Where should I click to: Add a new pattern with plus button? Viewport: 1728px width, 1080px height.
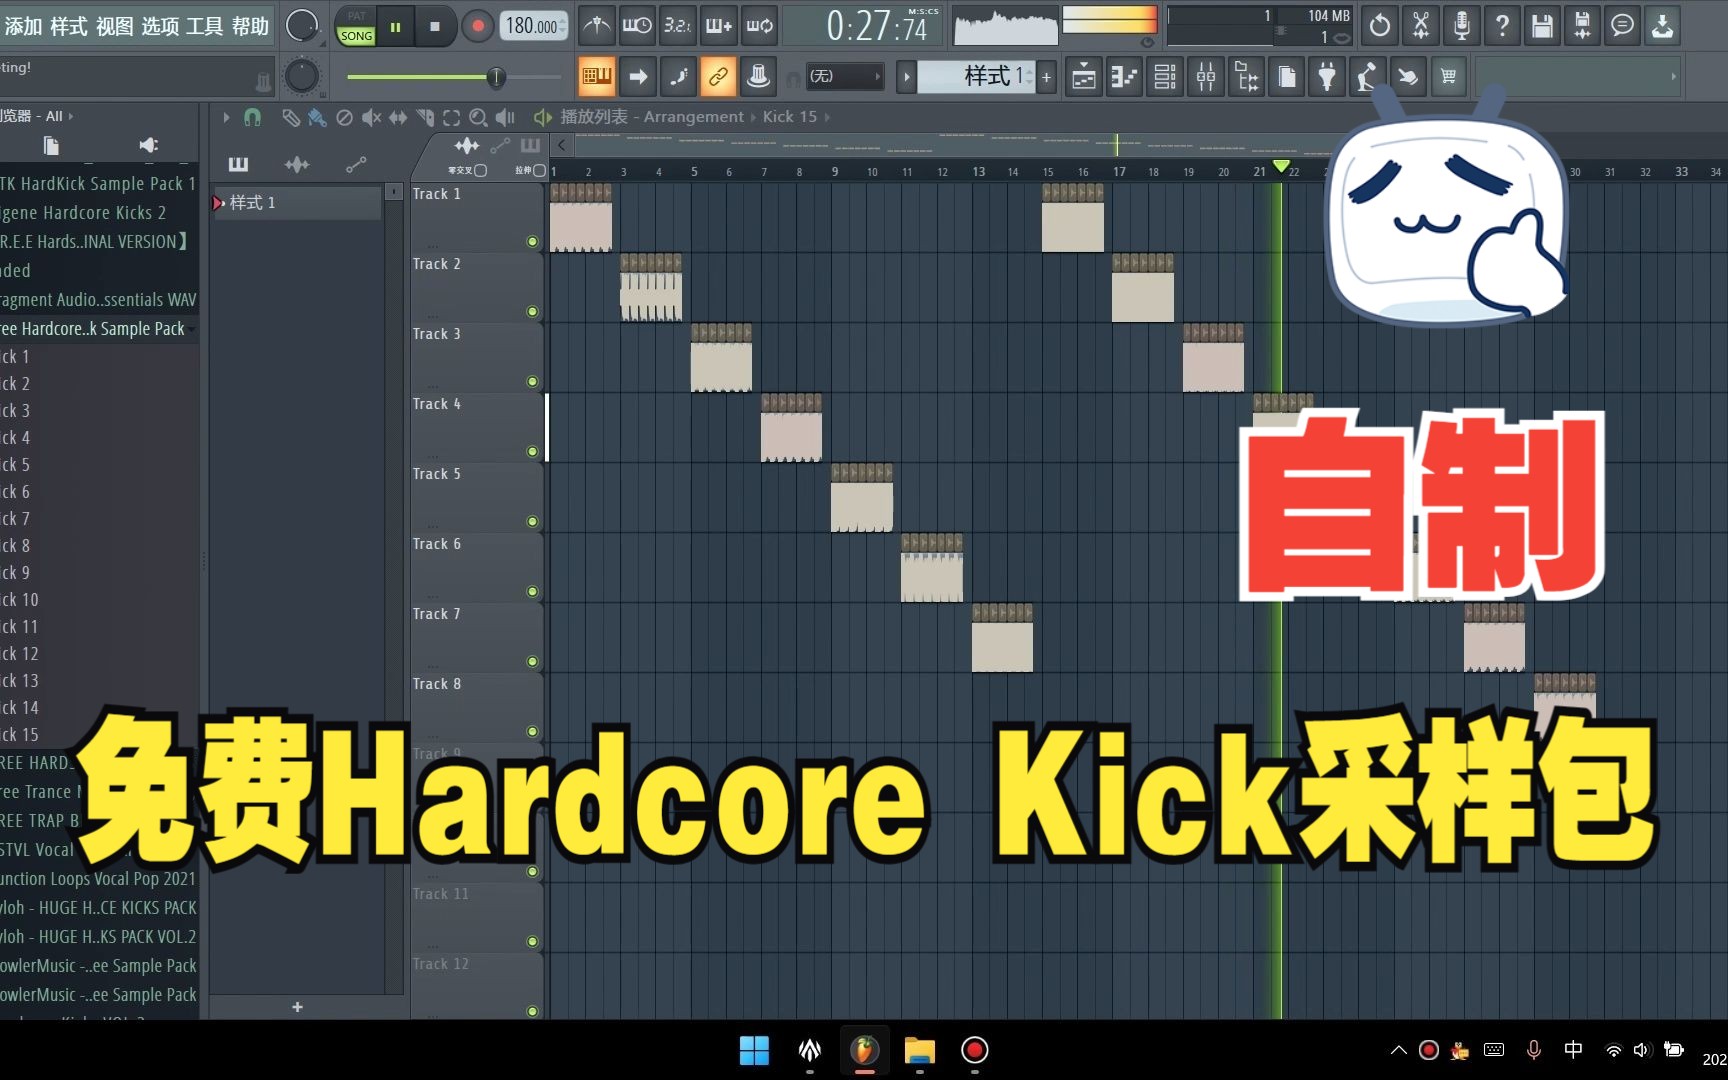point(1046,77)
